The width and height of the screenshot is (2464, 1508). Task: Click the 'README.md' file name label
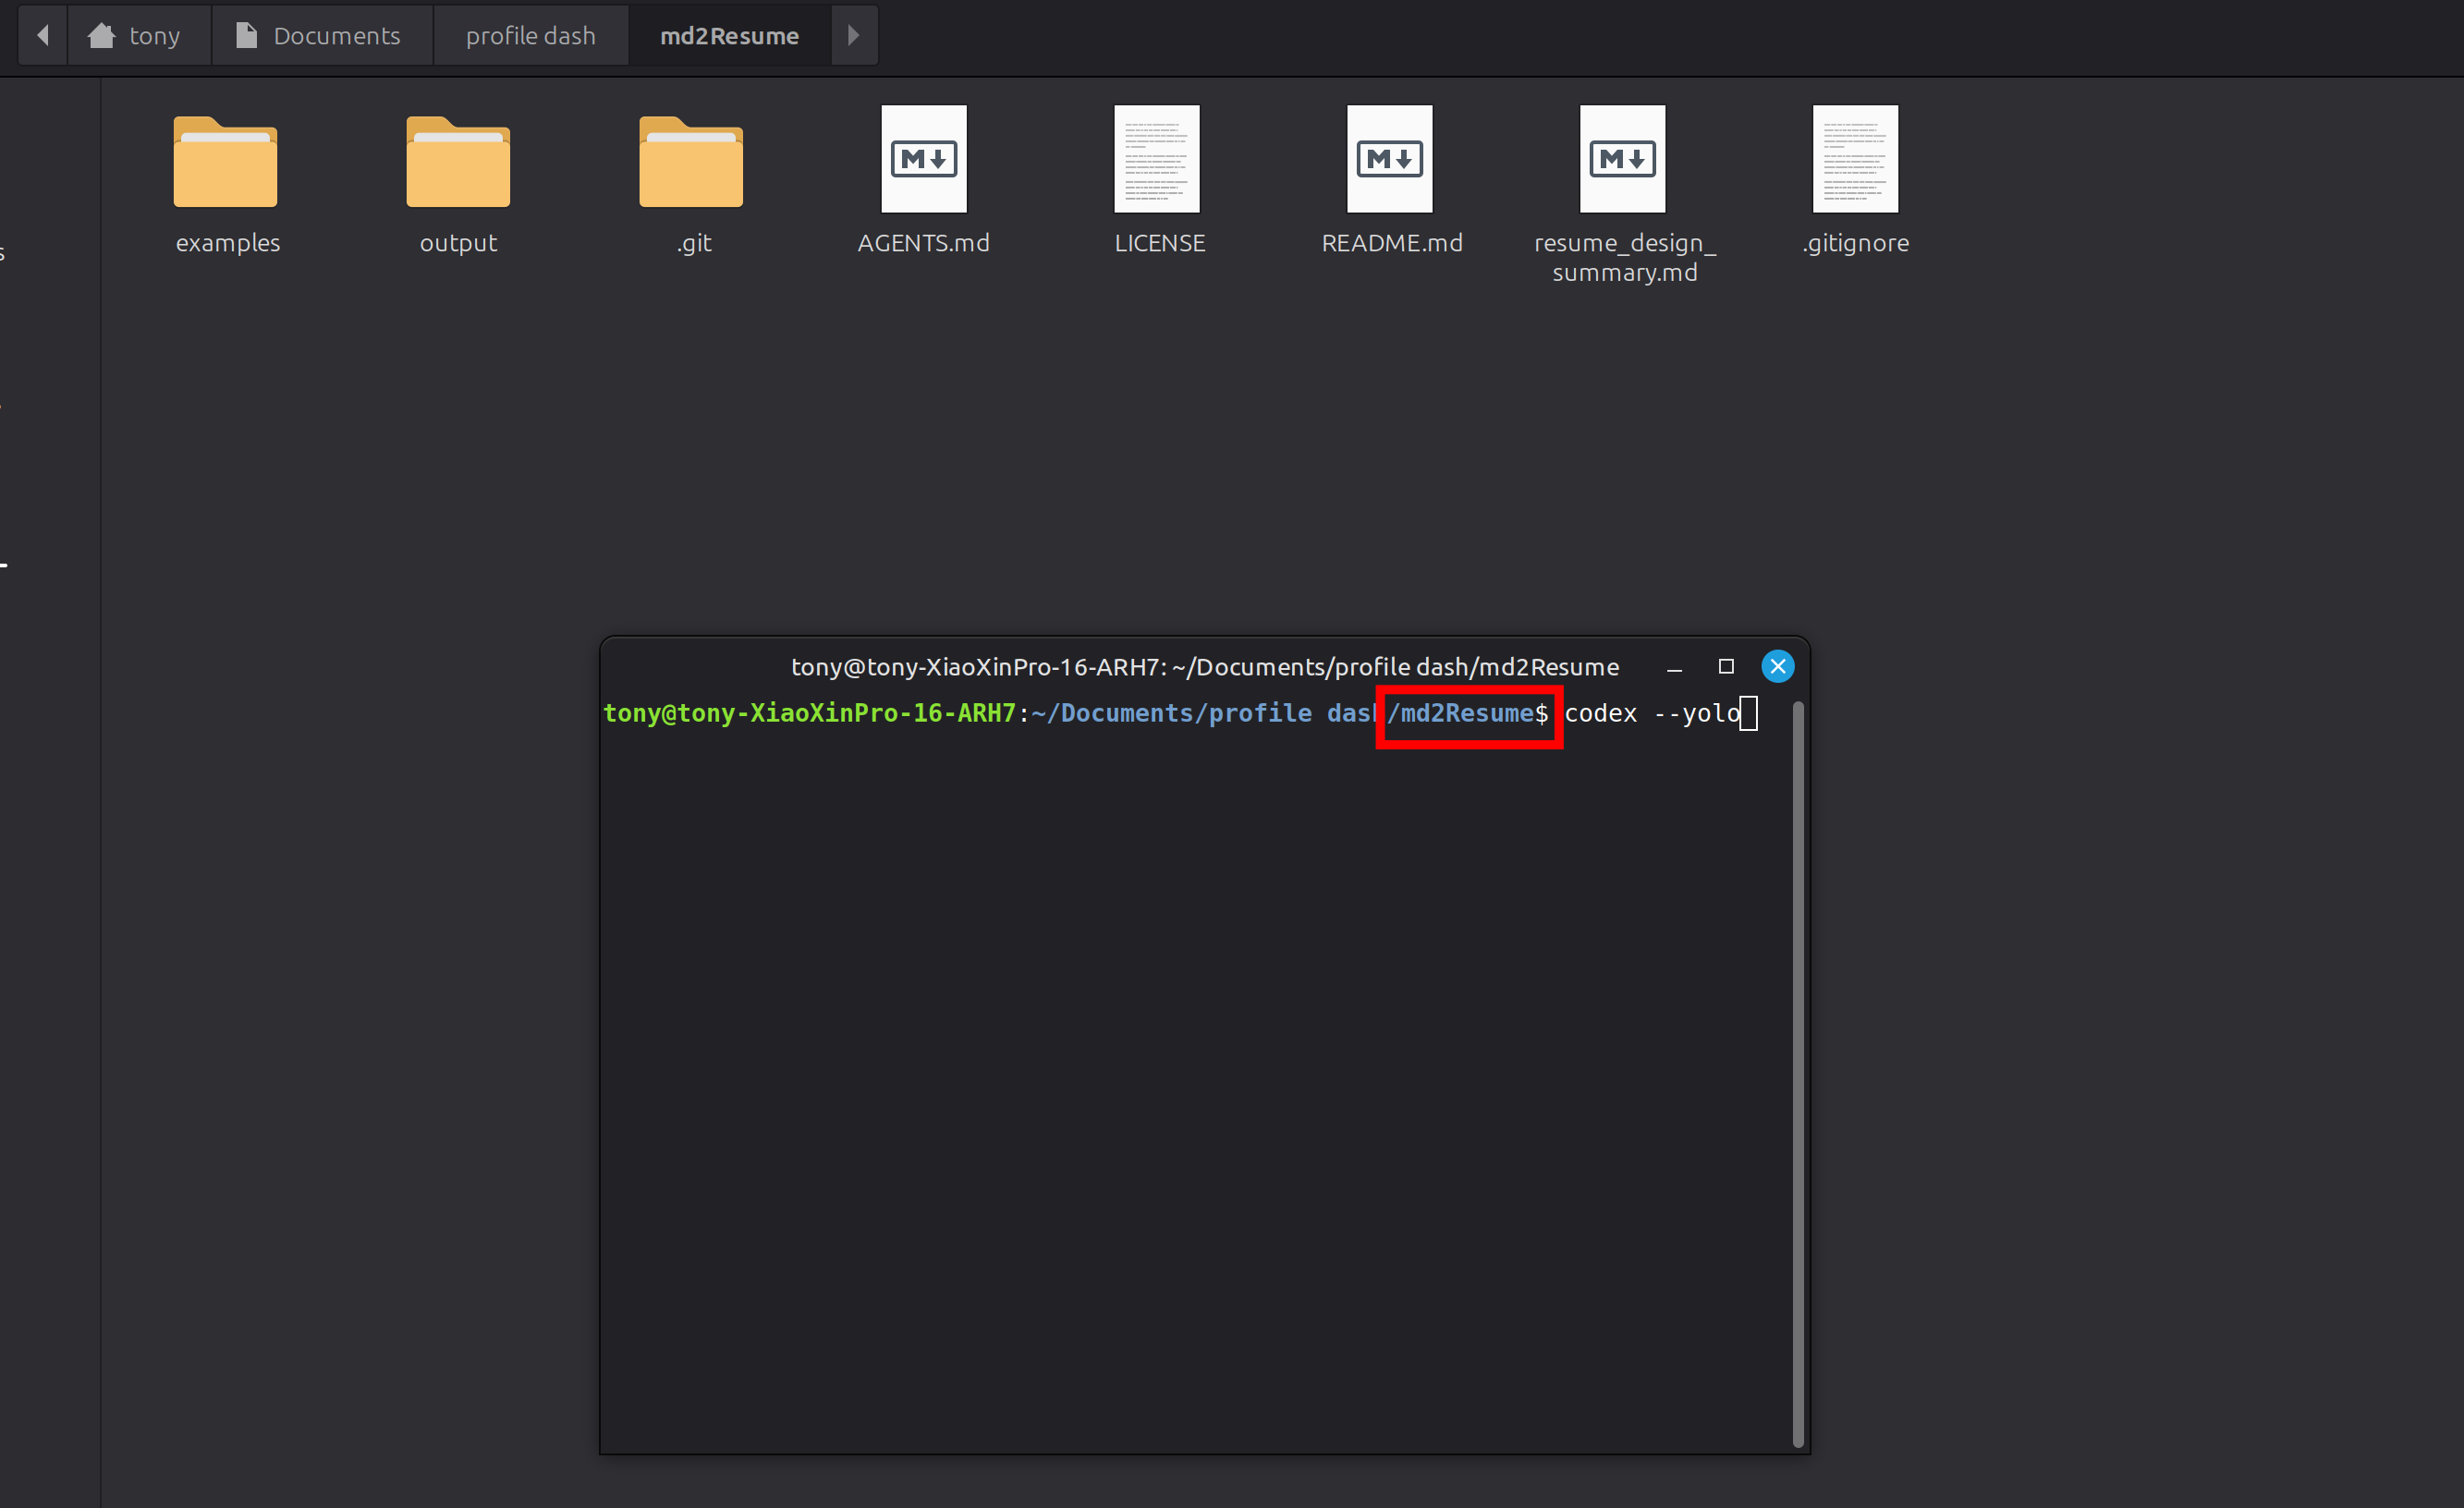pyautogui.click(x=1392, y=243)
